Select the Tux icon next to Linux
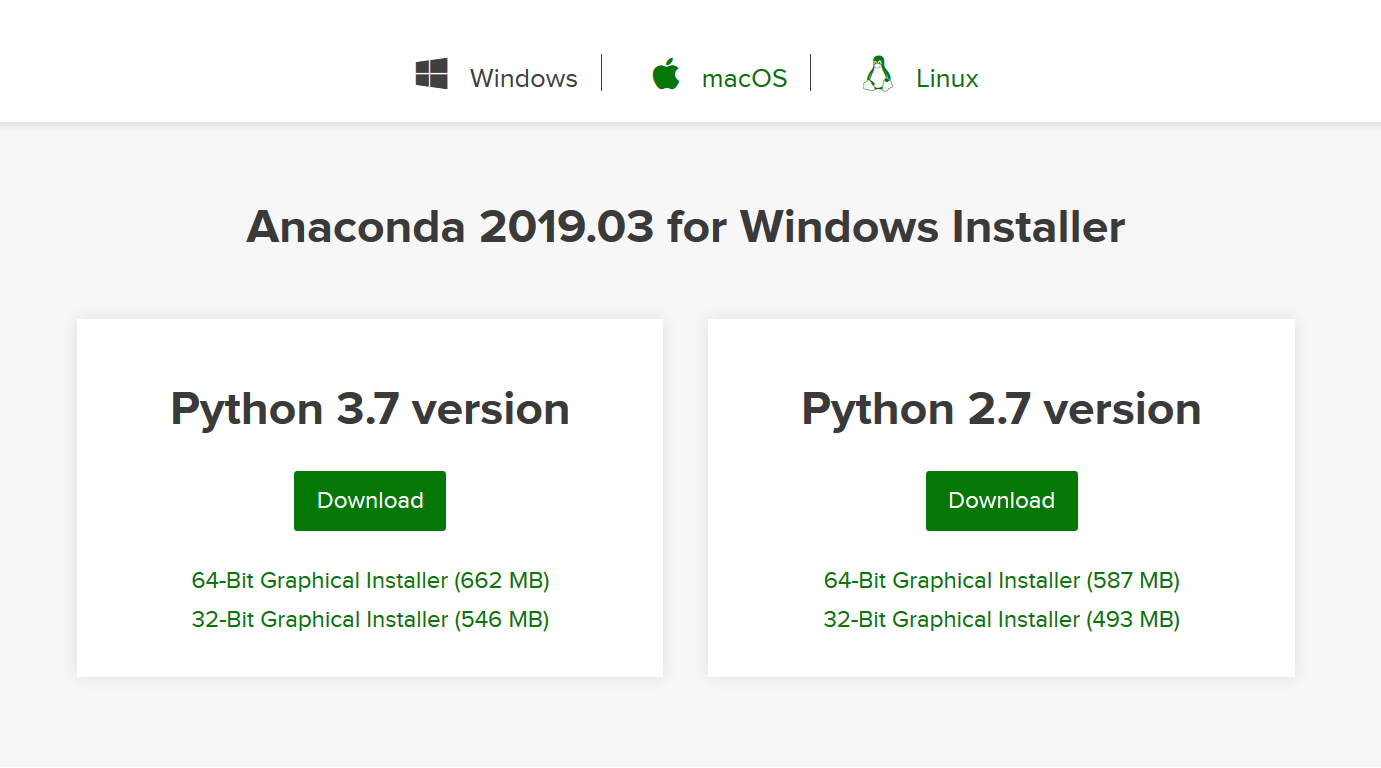This screenshot has width=1381, height=768. tap(877, 71)
